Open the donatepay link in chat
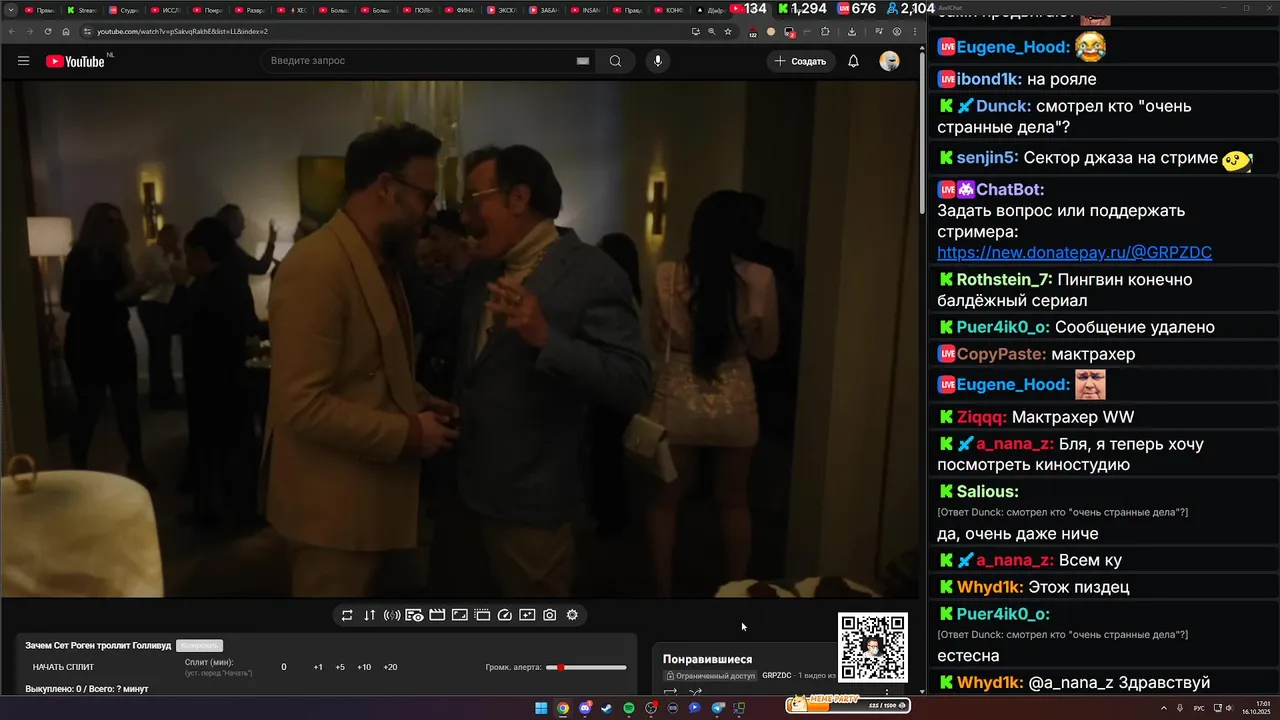 [x=1074, y=253]
